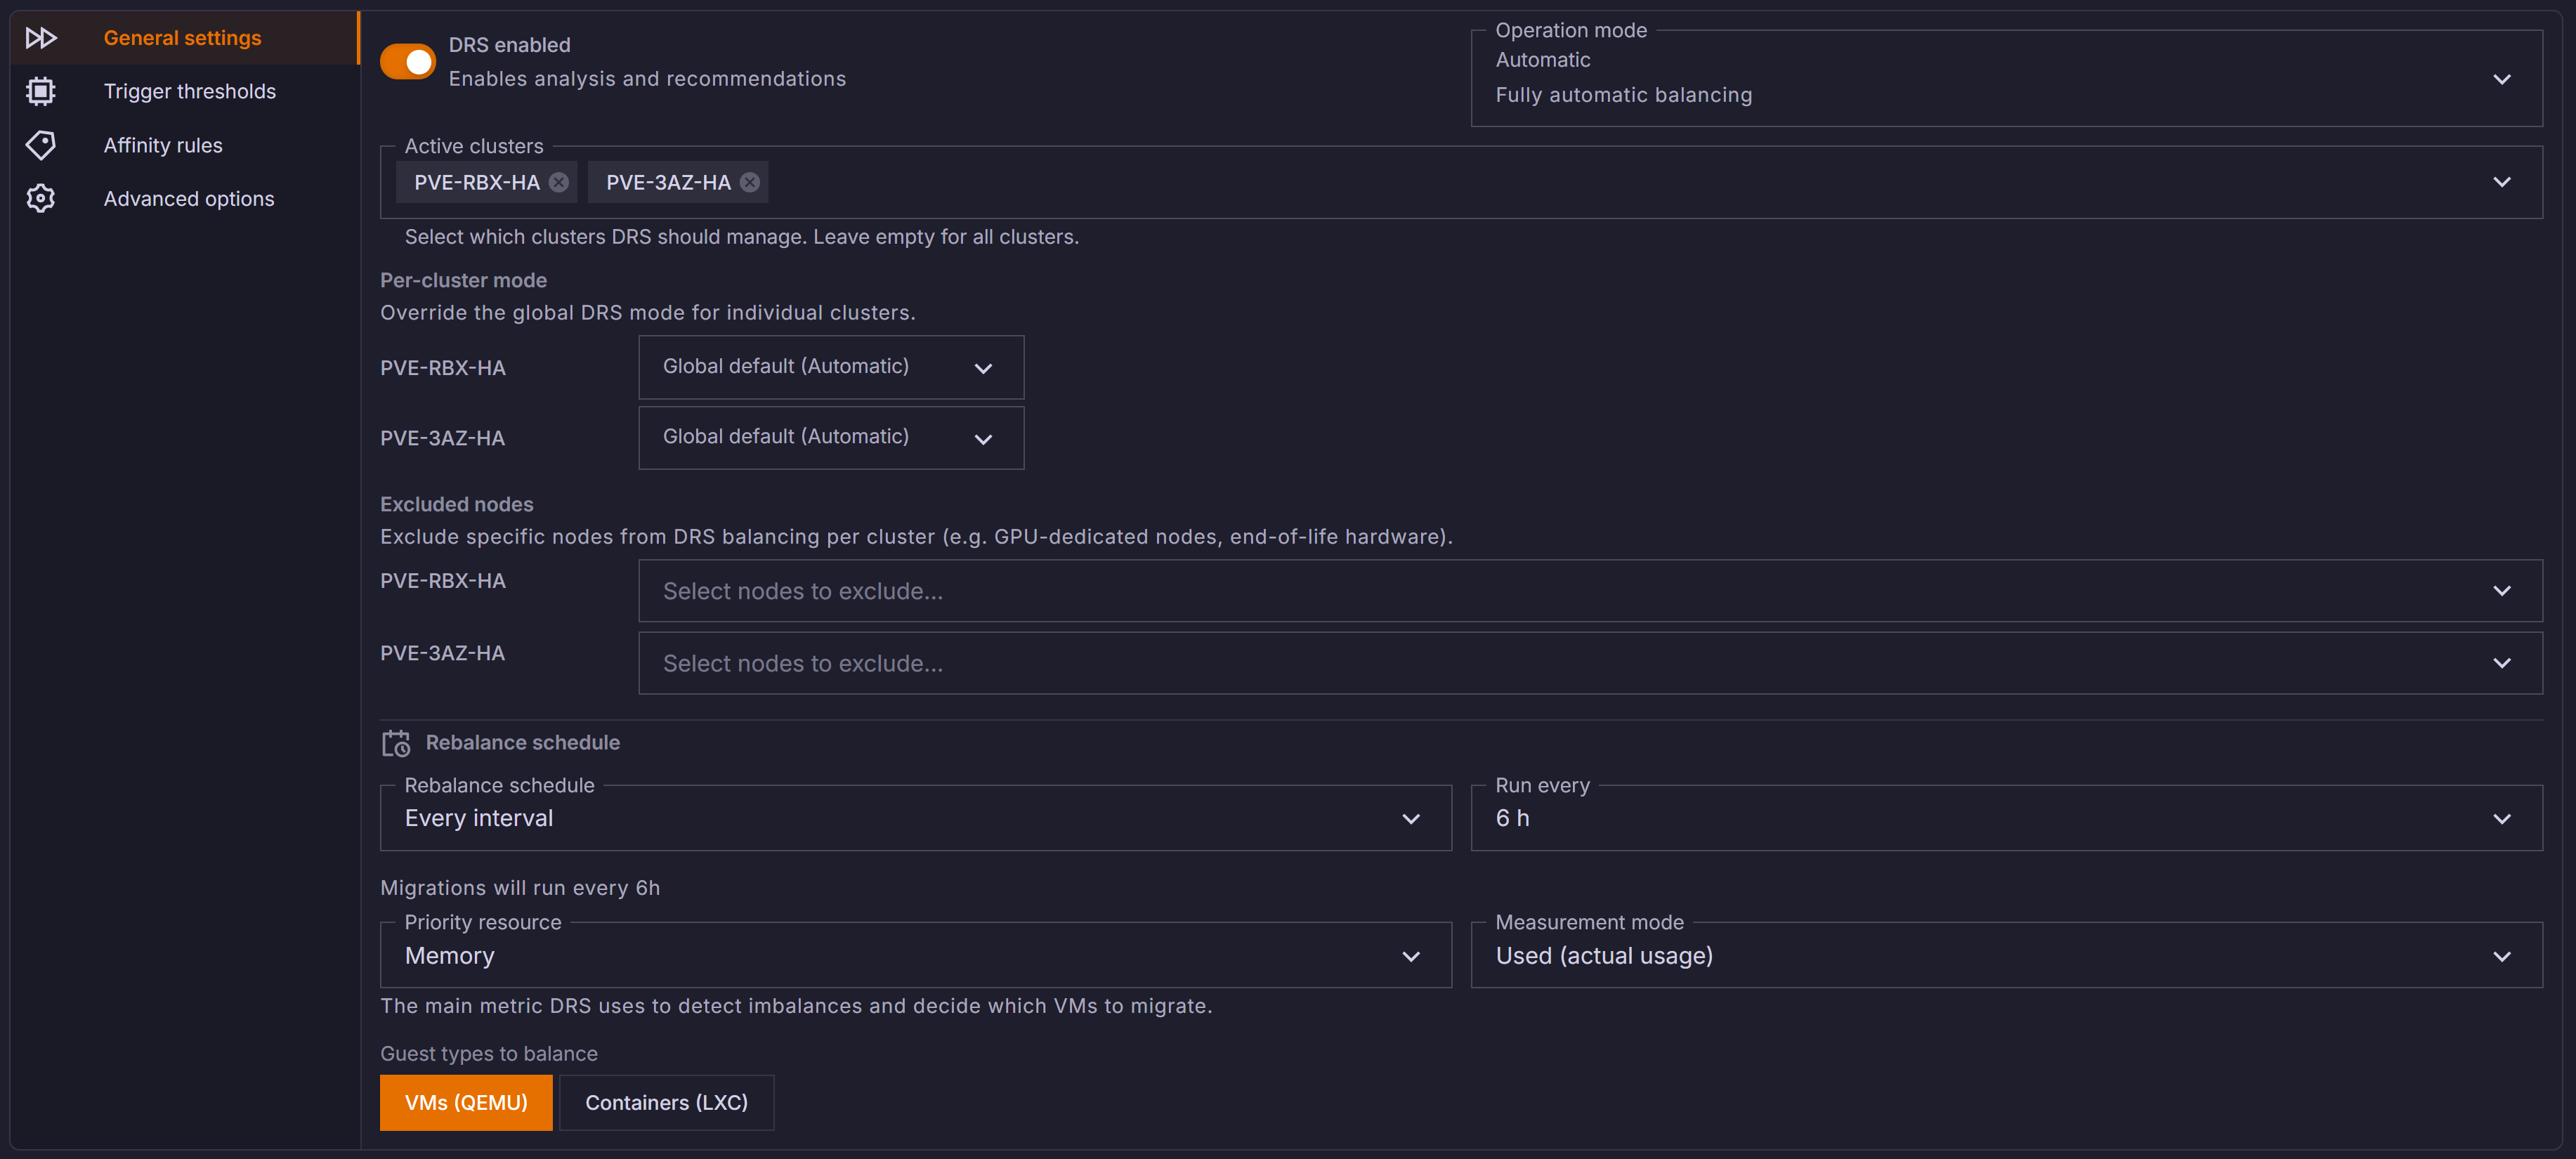Click the Containers (LXC) button
2576x1159 pixels.
click(666, 1102)
